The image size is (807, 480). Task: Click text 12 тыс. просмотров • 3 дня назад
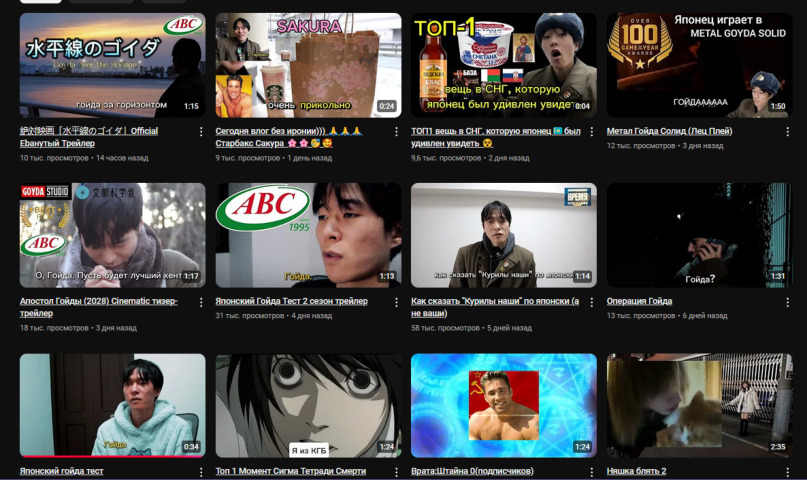click(665, 146)
